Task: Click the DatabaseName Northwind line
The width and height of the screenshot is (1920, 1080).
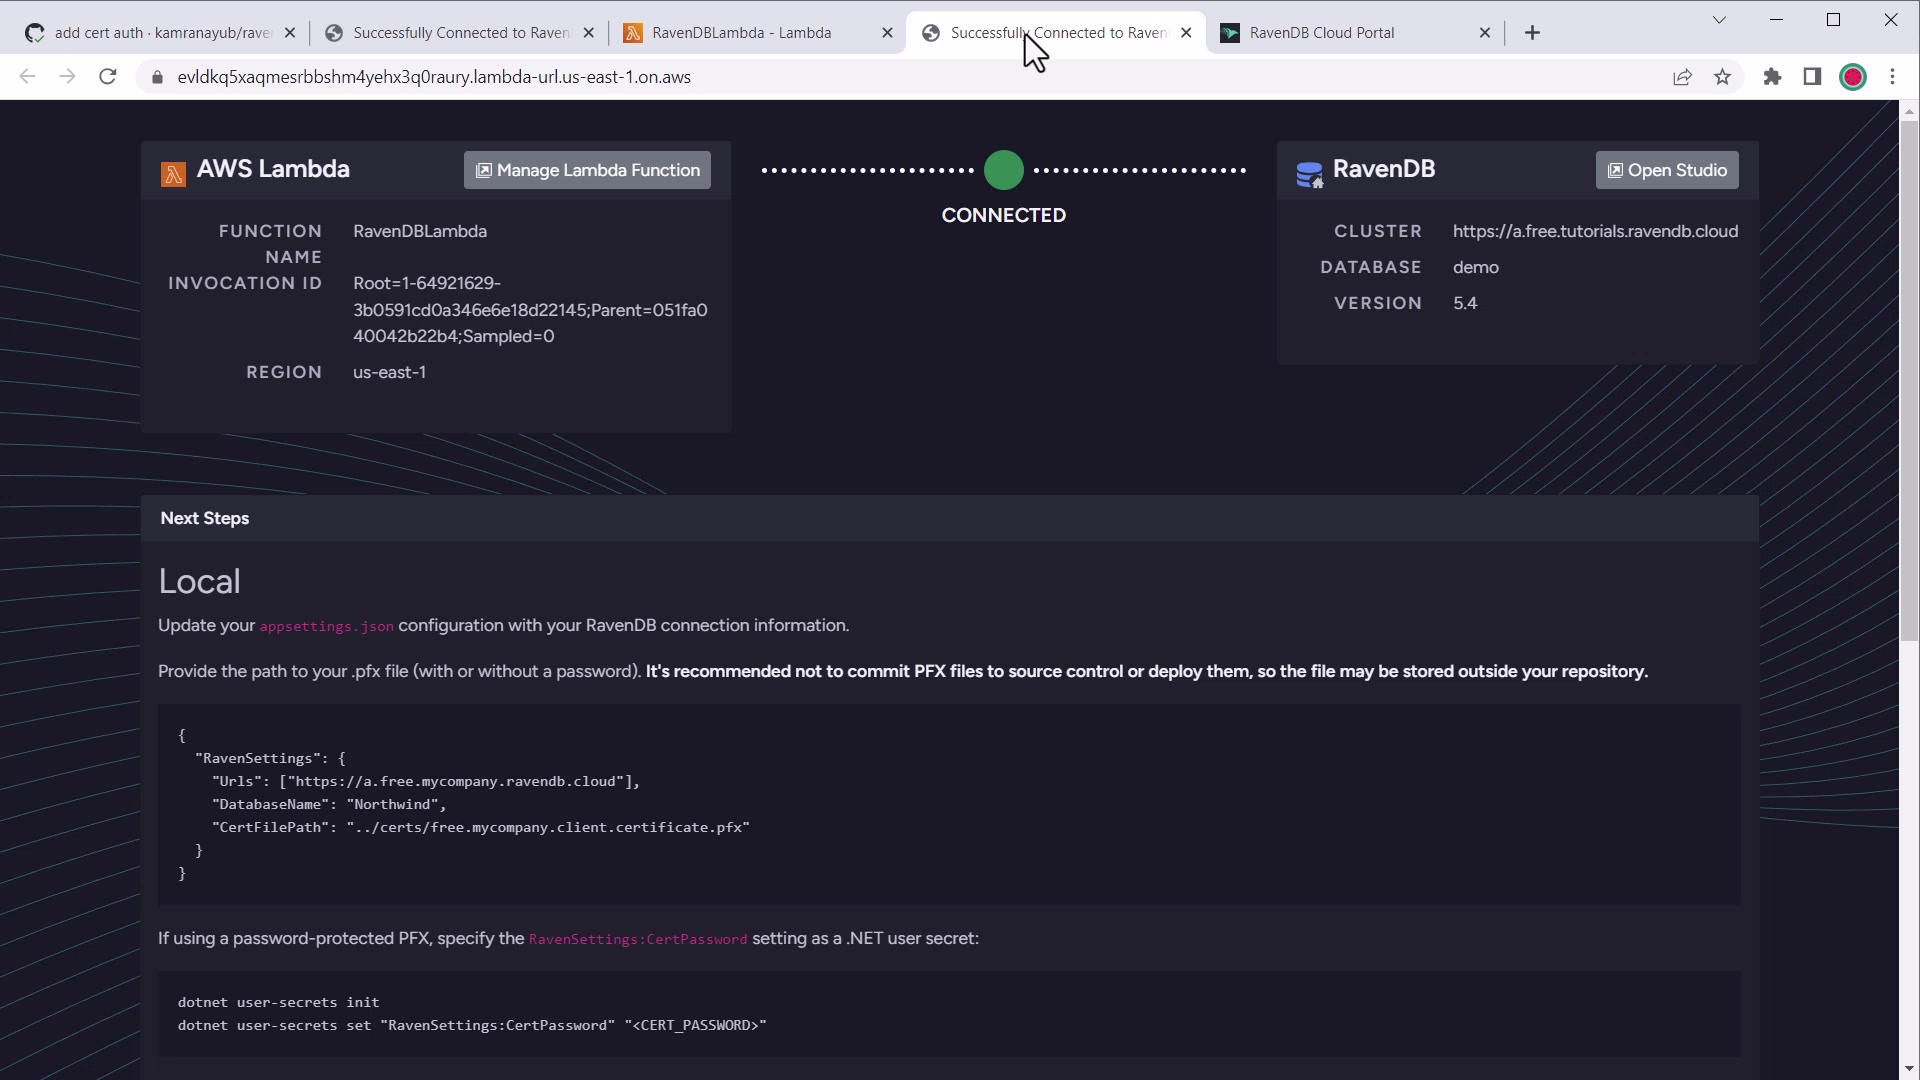Action: 328,804
